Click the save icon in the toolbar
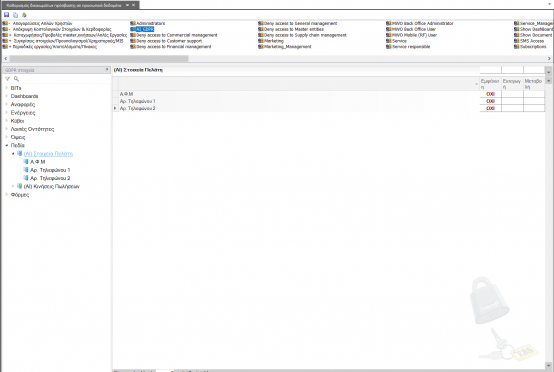Screen dimensions: 554x372 6,15
